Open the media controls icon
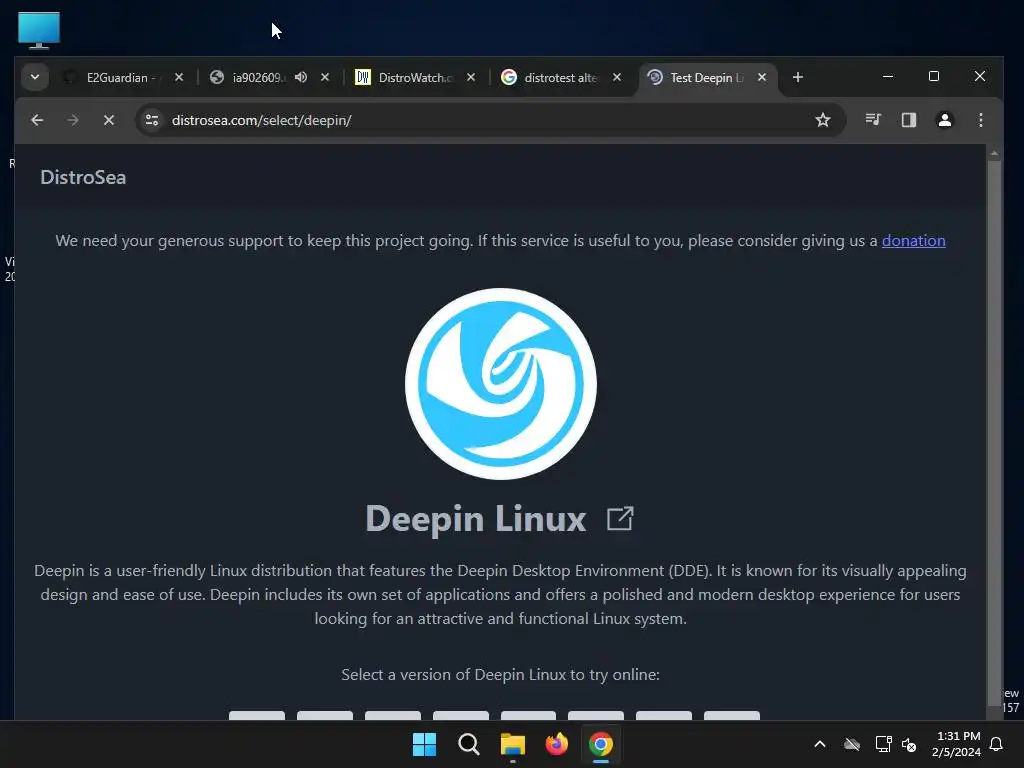This screenshot has width=1024, height=768. [x=873, y=120]
